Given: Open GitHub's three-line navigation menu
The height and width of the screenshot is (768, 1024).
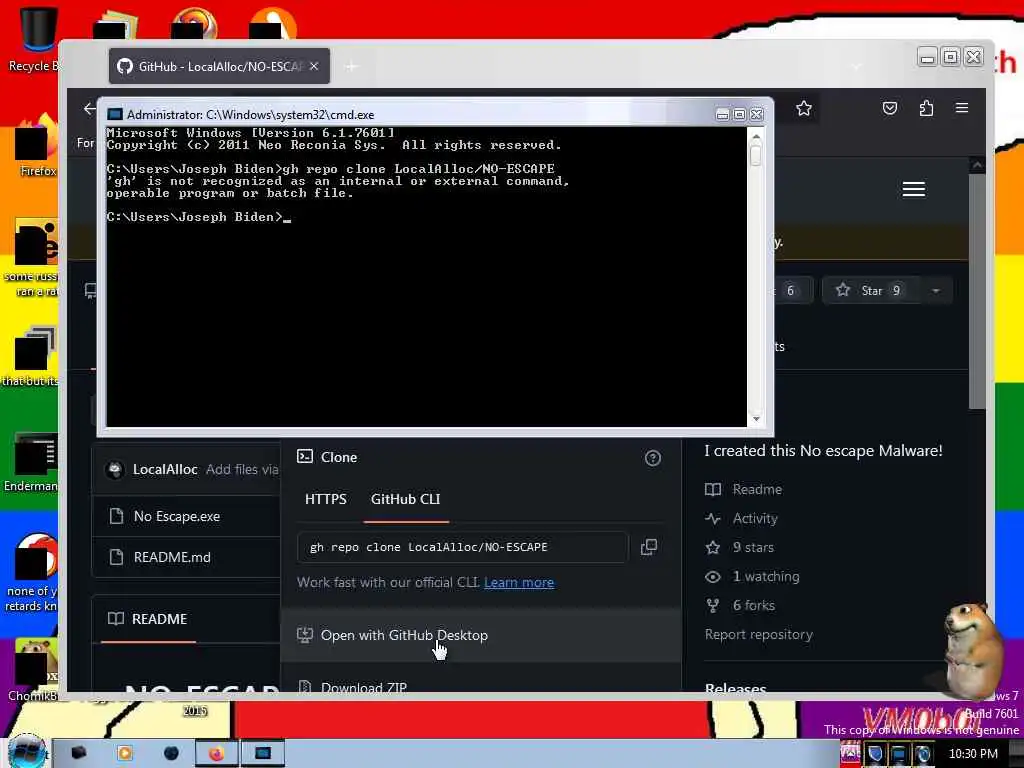Looking at the screenshot, I should coord(914,189).
